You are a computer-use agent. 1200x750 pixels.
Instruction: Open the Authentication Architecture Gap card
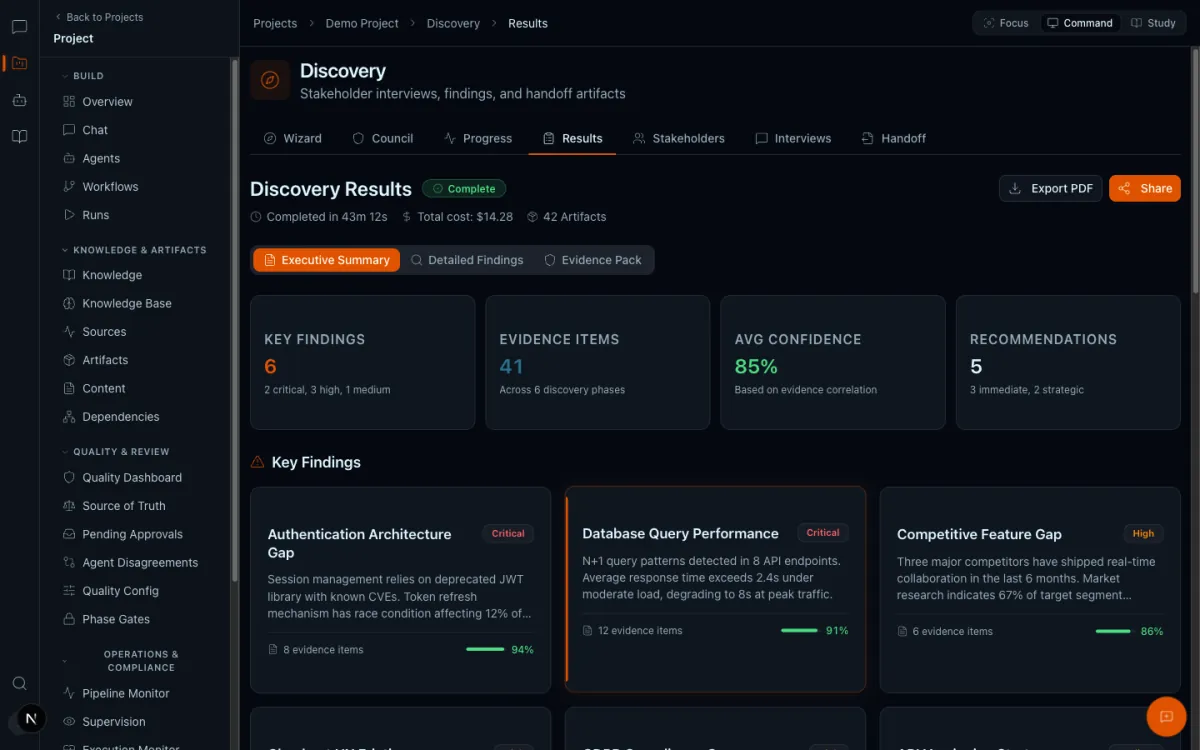[400, 590]
